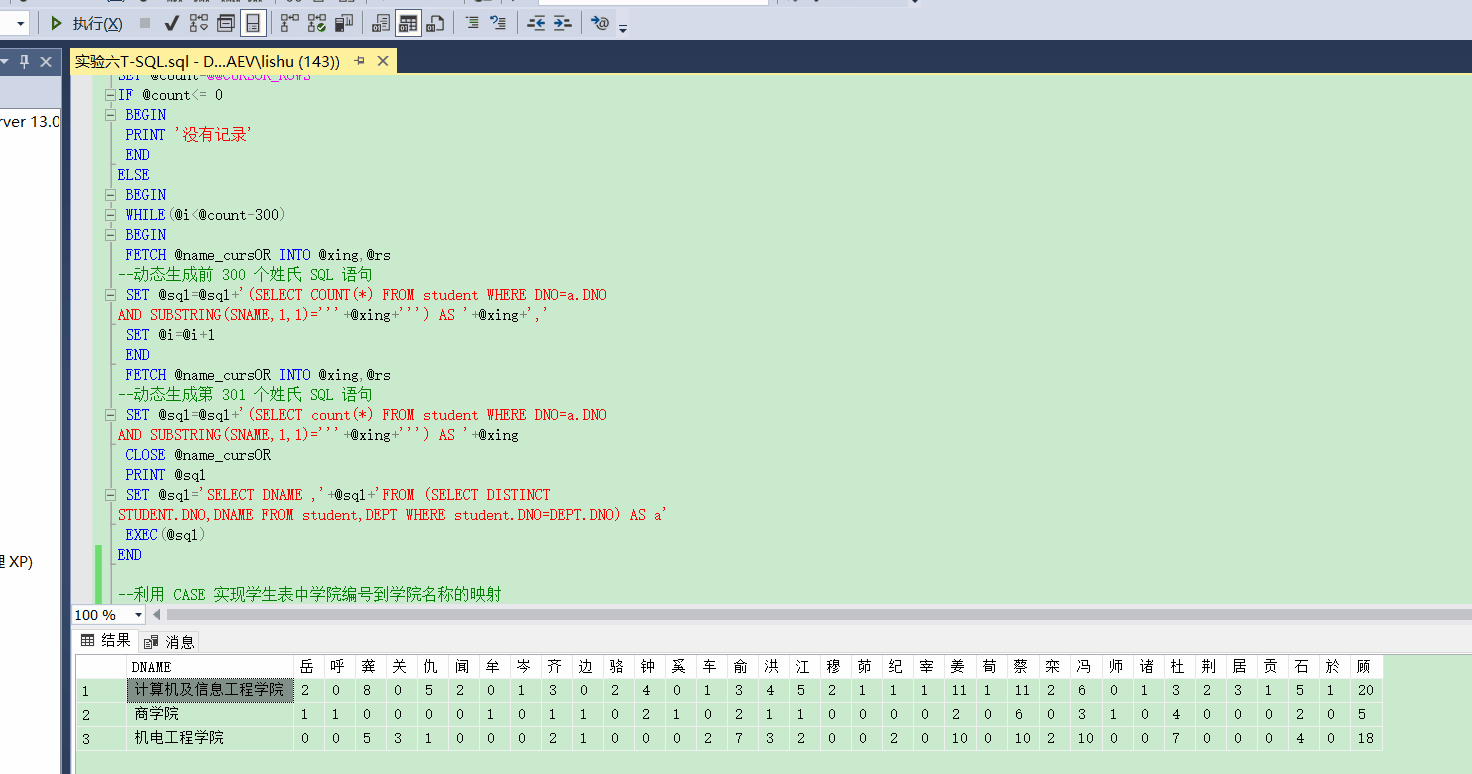Specify values for template parameters icon
The width and height of the screenshot is (1472, 774).
(599, 23)
